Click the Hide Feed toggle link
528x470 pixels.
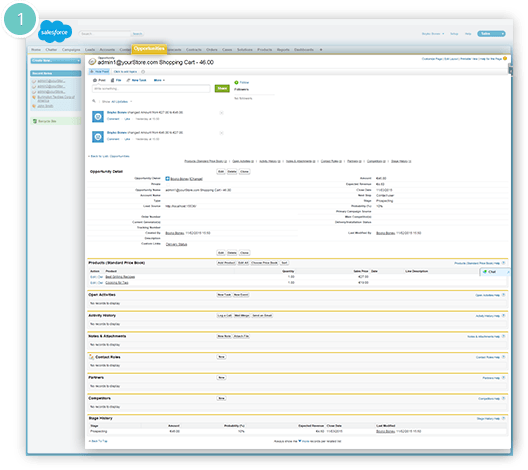[x=99, y=72]
